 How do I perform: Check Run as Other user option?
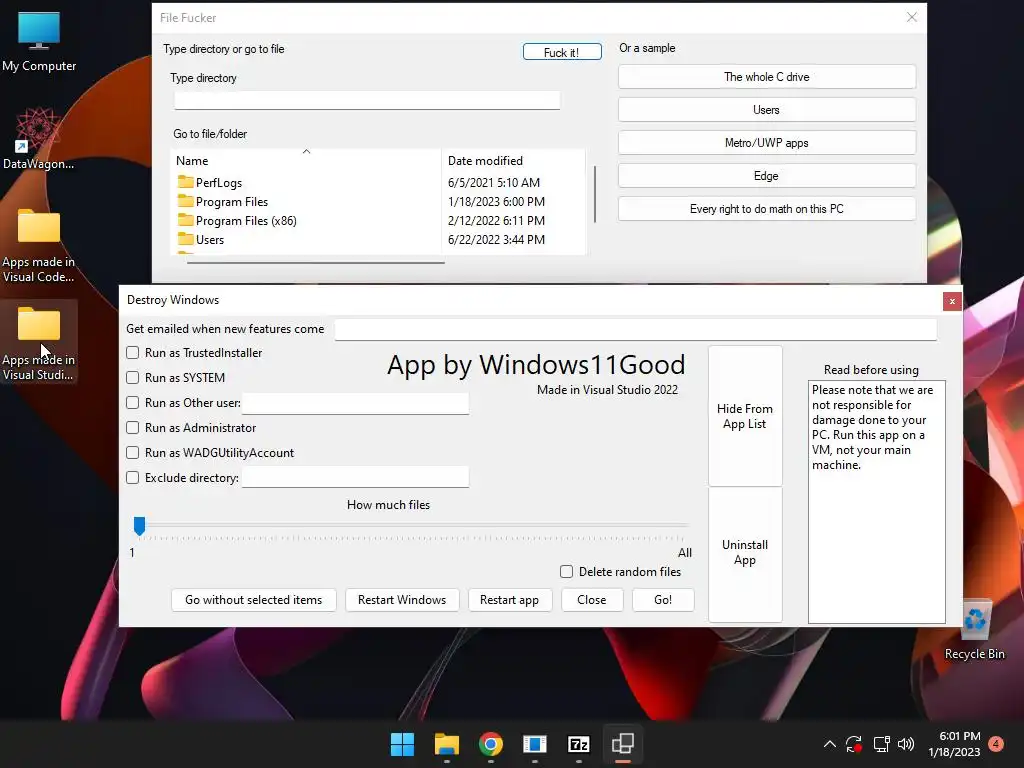click(133, 402)
